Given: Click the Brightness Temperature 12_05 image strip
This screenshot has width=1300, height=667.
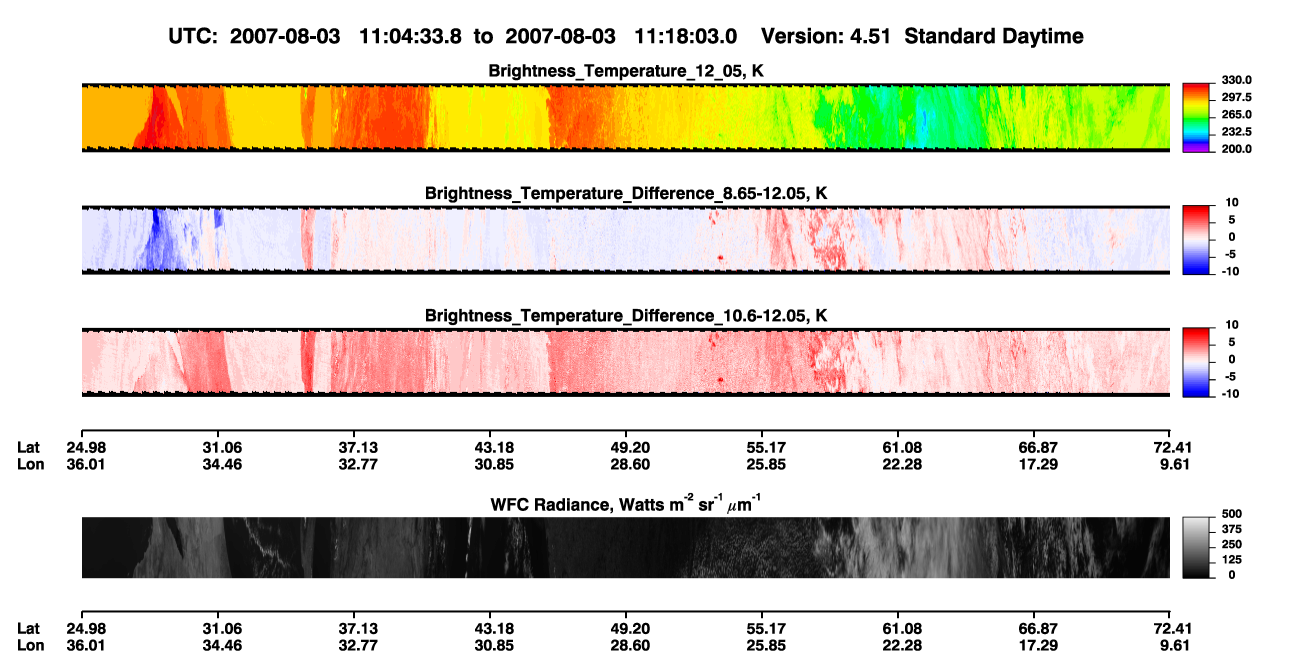Looking at the screenshot, I should click(625, 117).
